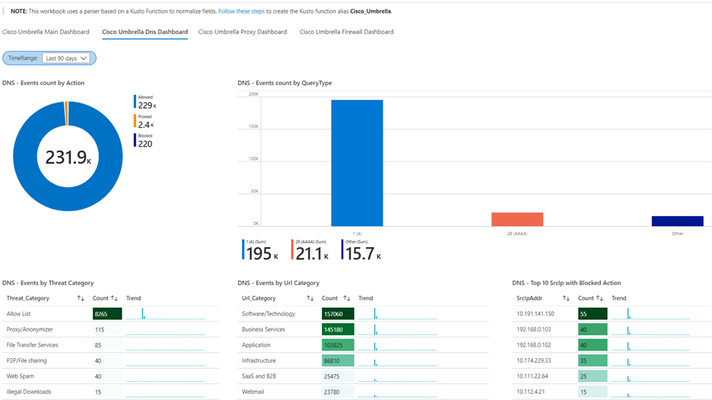Select the orange 28 (AAAA) bar
712x400 pixels.
[517, 219]
